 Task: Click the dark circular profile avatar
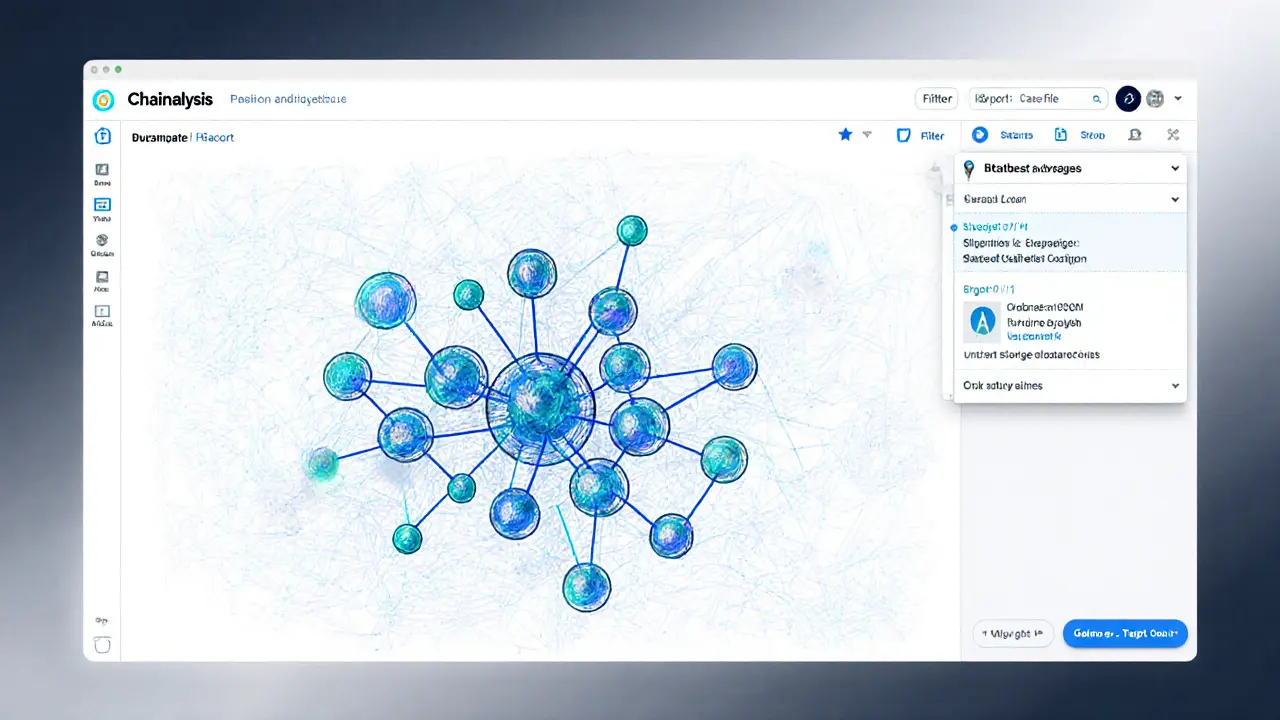tap(1128, 98)
